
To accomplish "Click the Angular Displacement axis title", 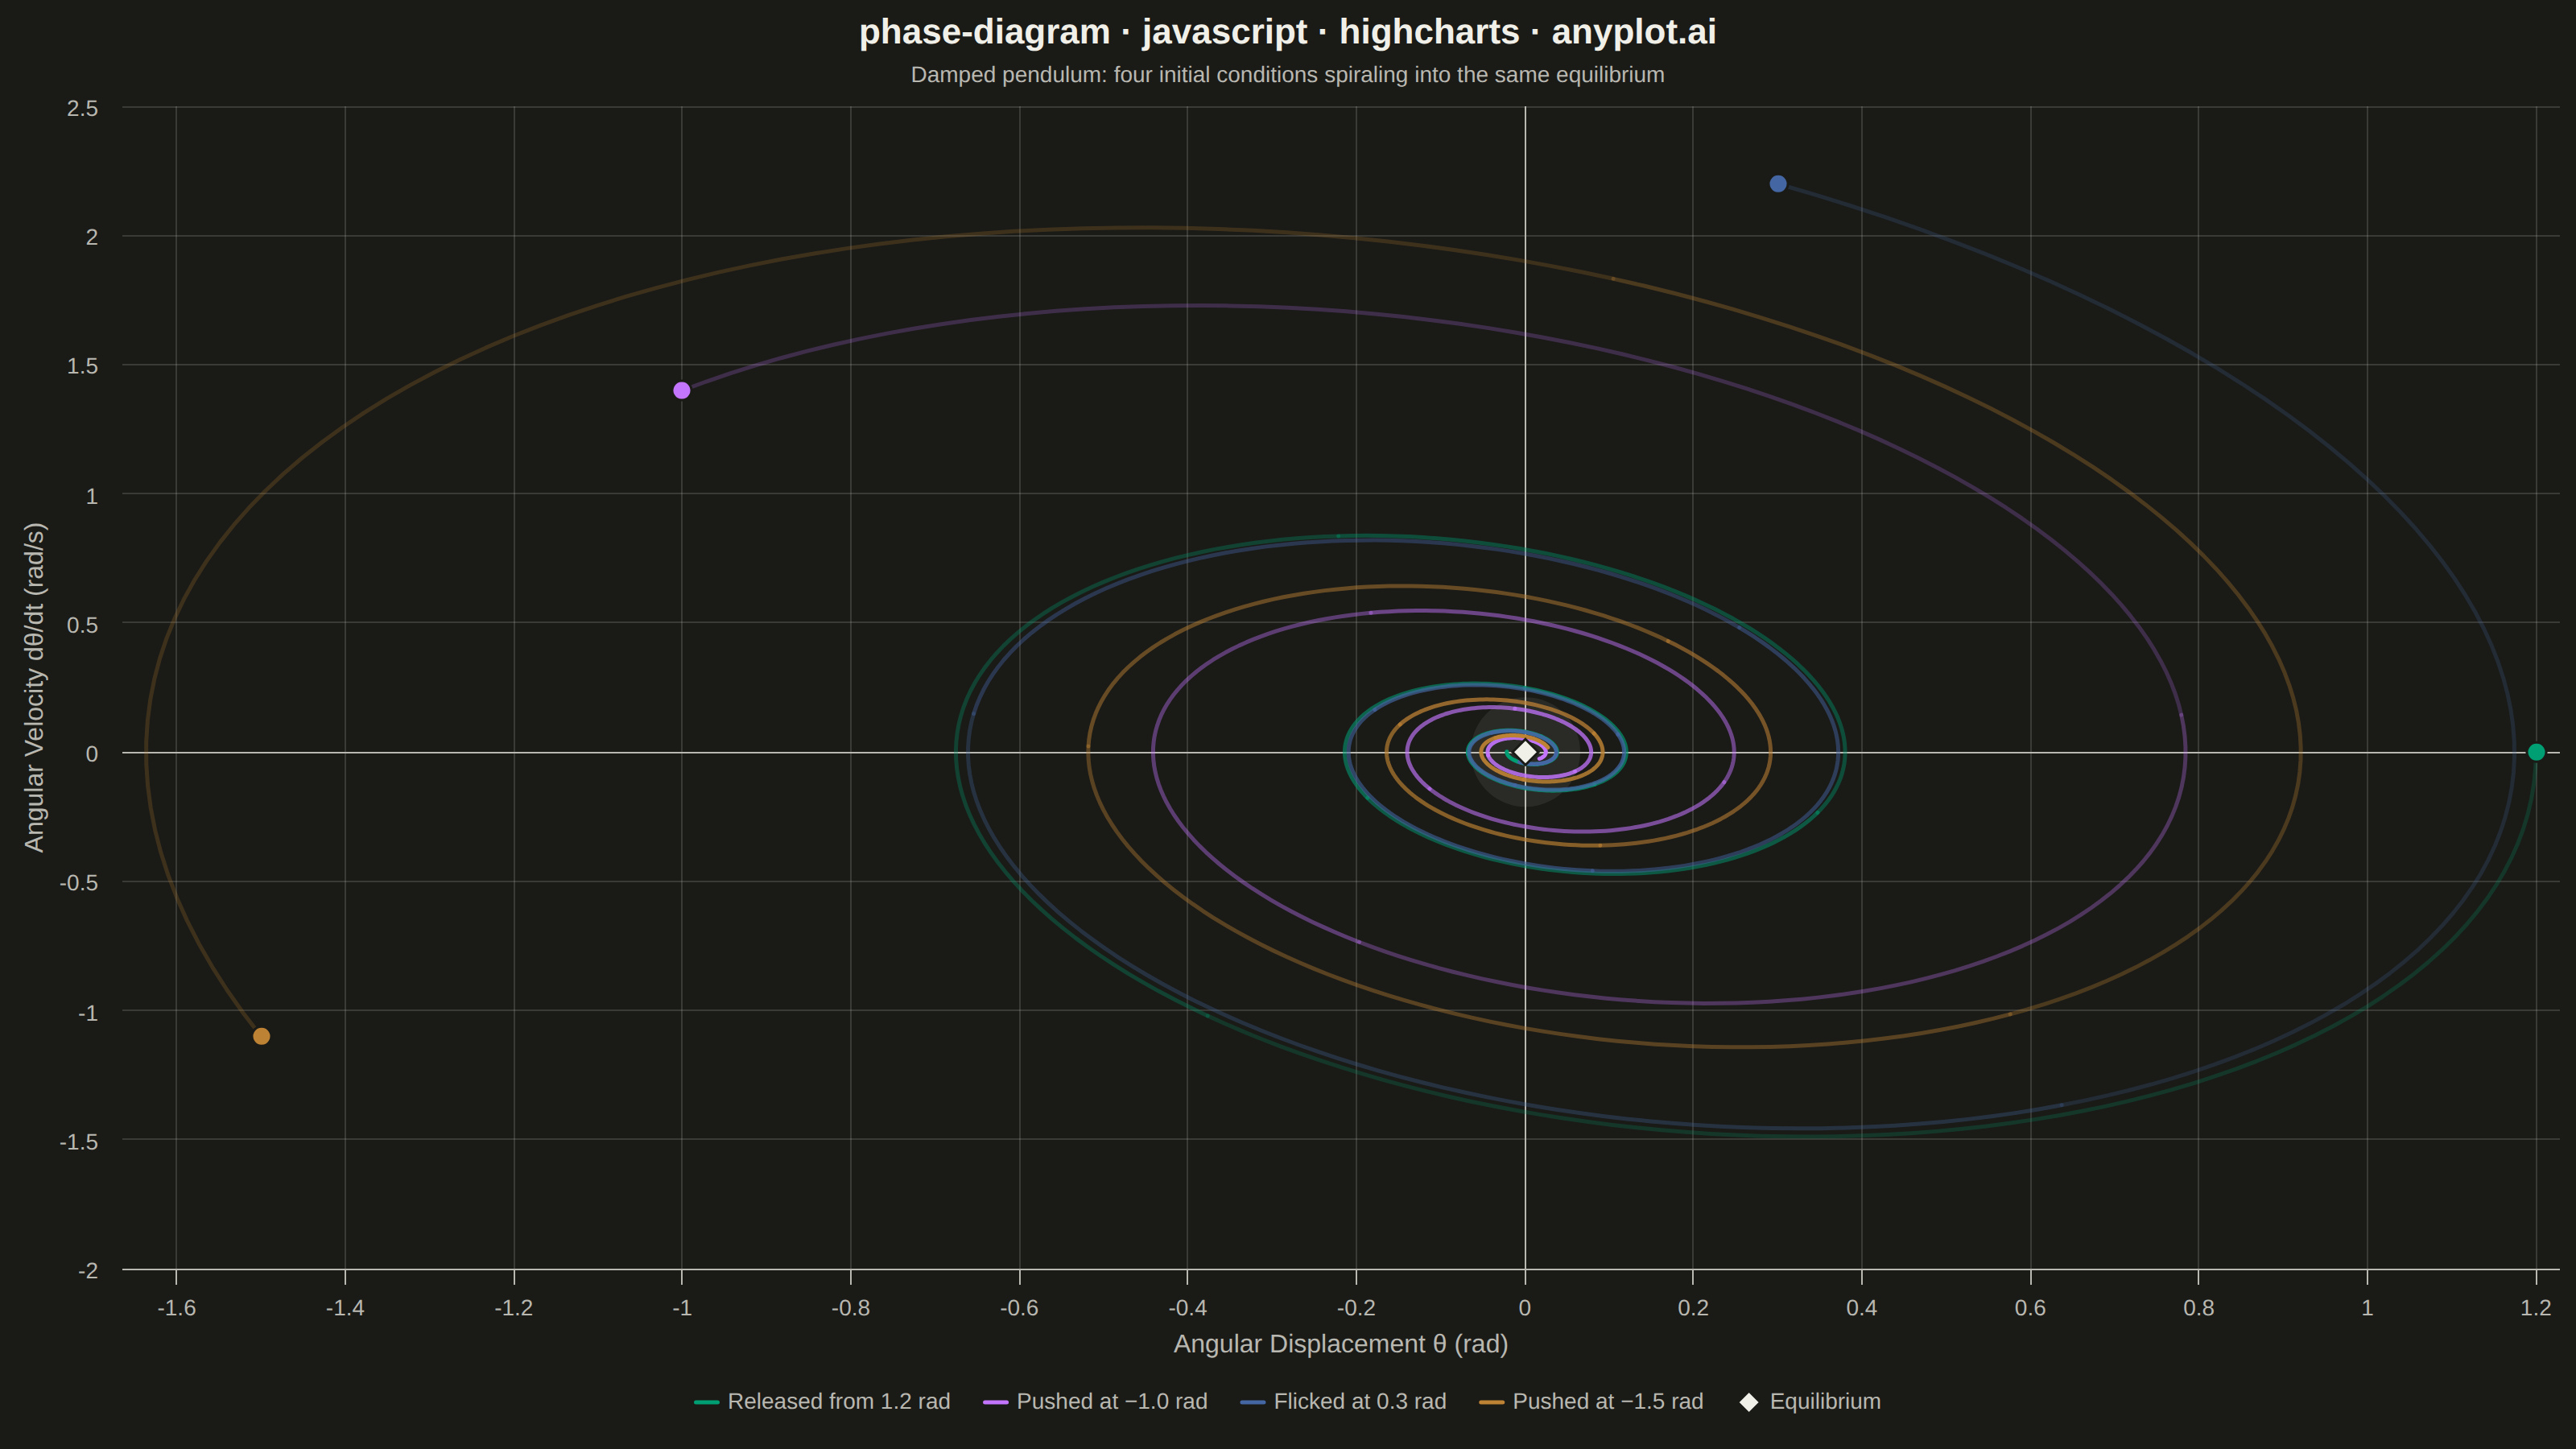I will (x=1341, y=1344).
